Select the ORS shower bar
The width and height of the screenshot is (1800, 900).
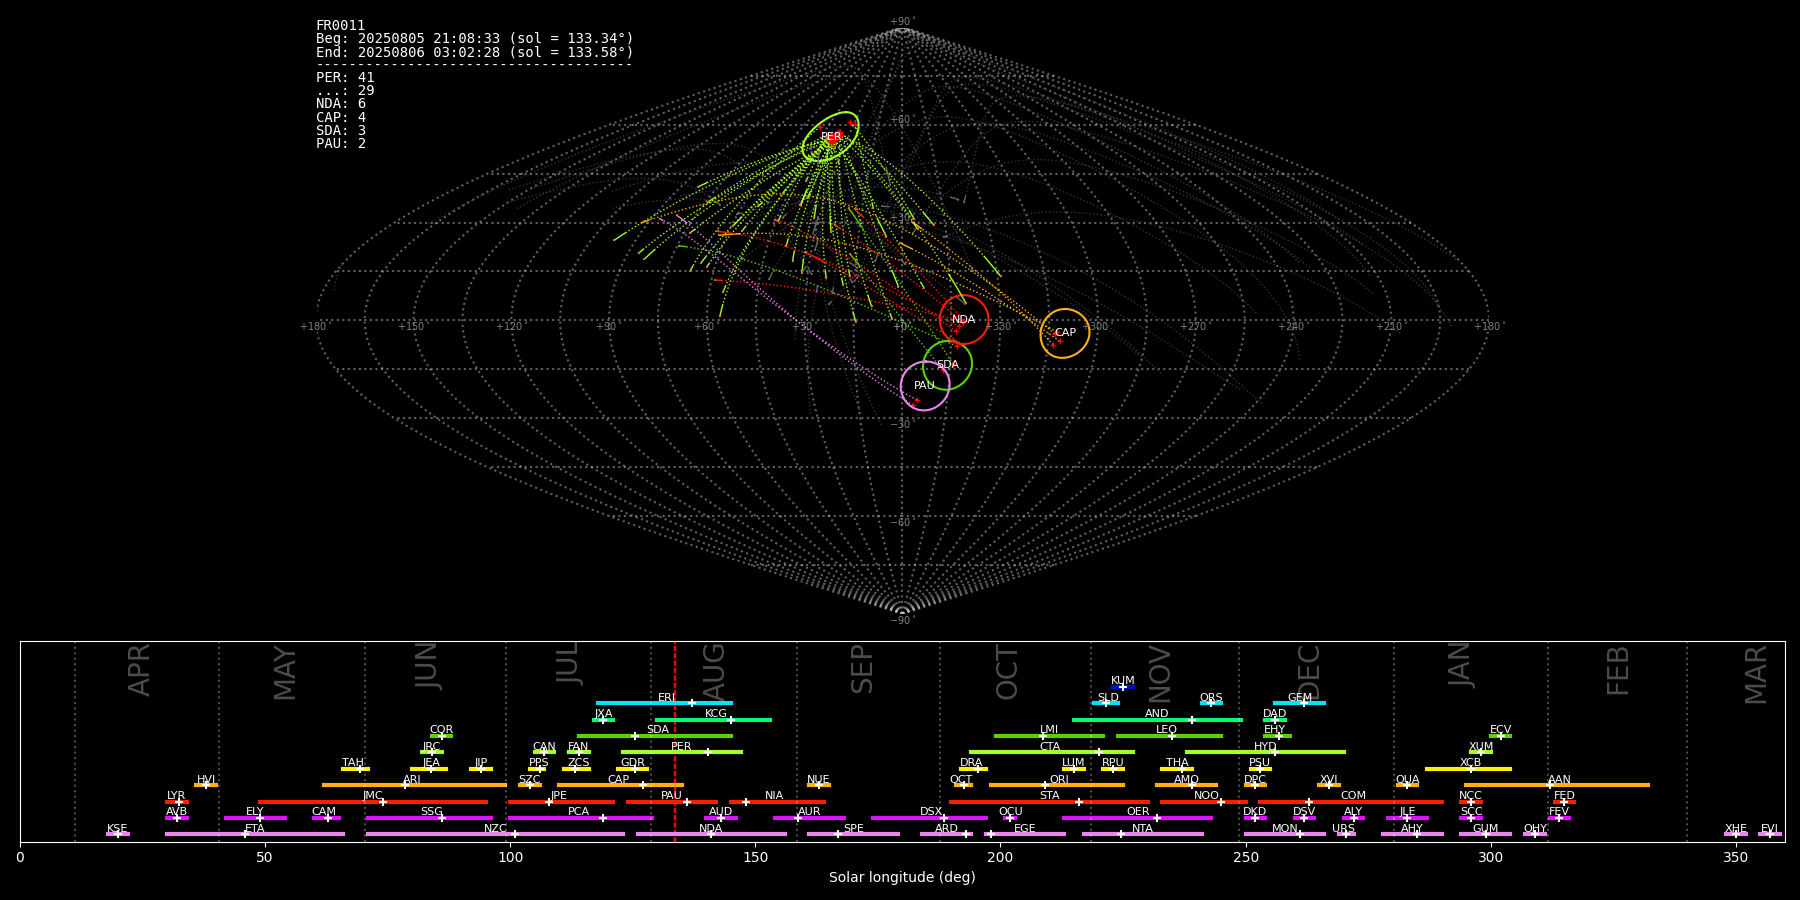pos(1211,703)
